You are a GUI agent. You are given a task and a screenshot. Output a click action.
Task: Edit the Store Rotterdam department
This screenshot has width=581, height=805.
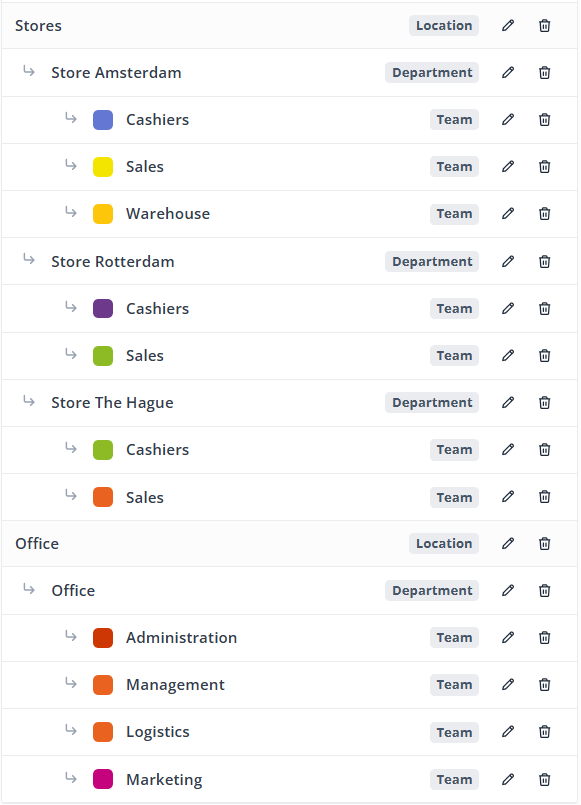[508, 261]
